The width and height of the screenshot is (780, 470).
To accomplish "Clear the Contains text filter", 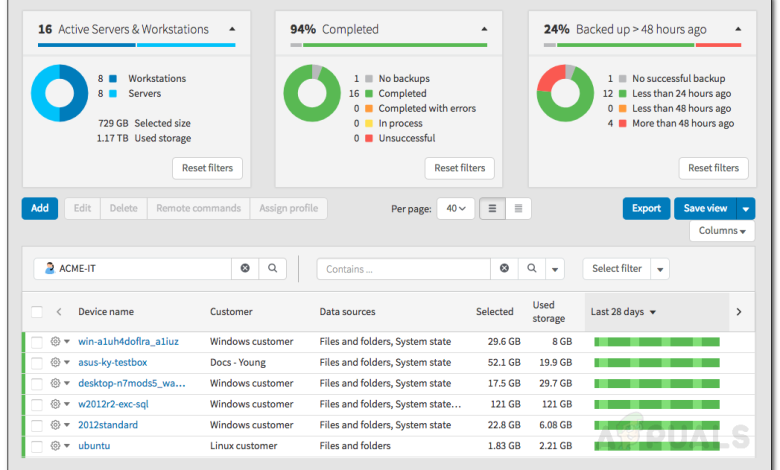I will [505, 269].
